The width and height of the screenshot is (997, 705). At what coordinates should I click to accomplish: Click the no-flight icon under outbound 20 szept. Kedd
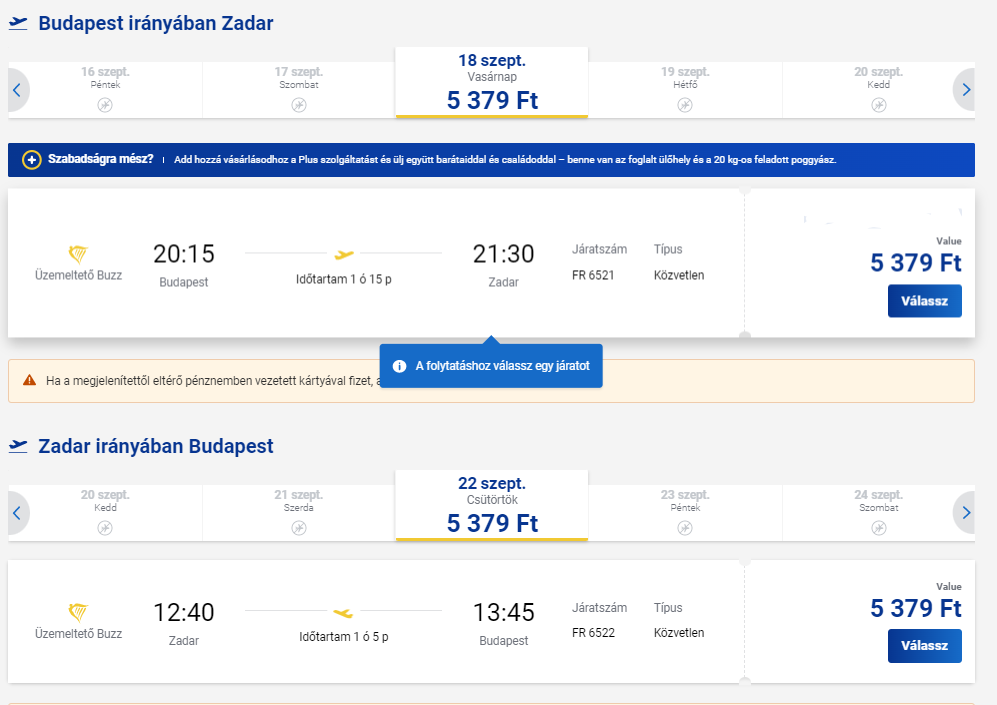coord(879,105)
